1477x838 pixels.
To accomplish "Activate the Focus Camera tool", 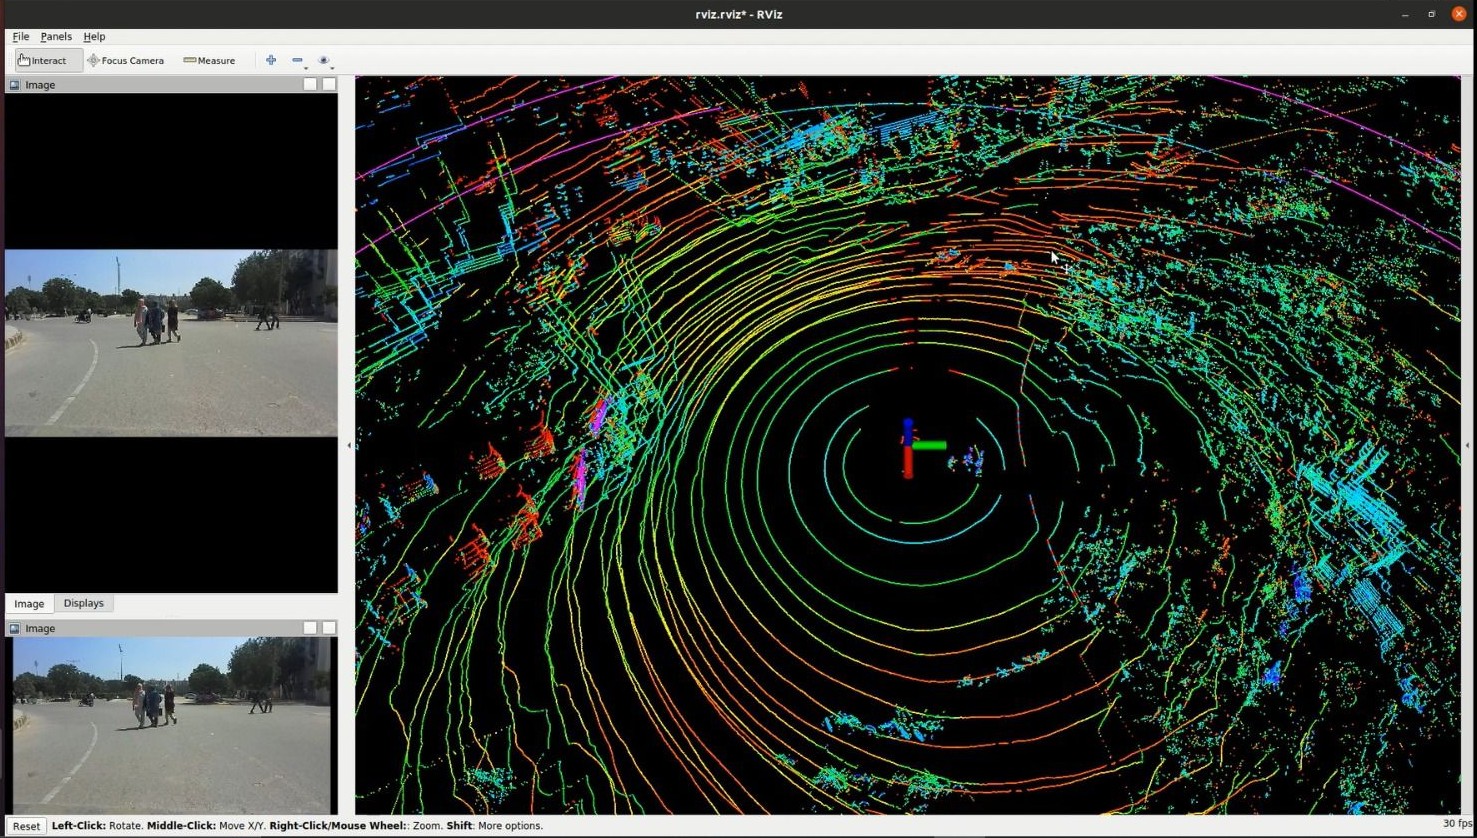I will (125, 60).
